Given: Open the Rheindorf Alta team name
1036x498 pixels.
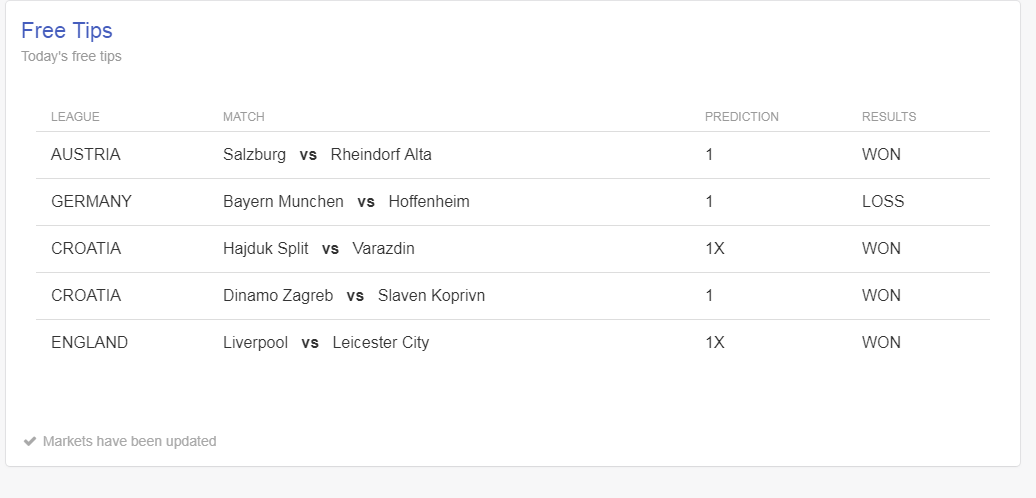Looking at the screenshot, I should [x=381, y=155].
